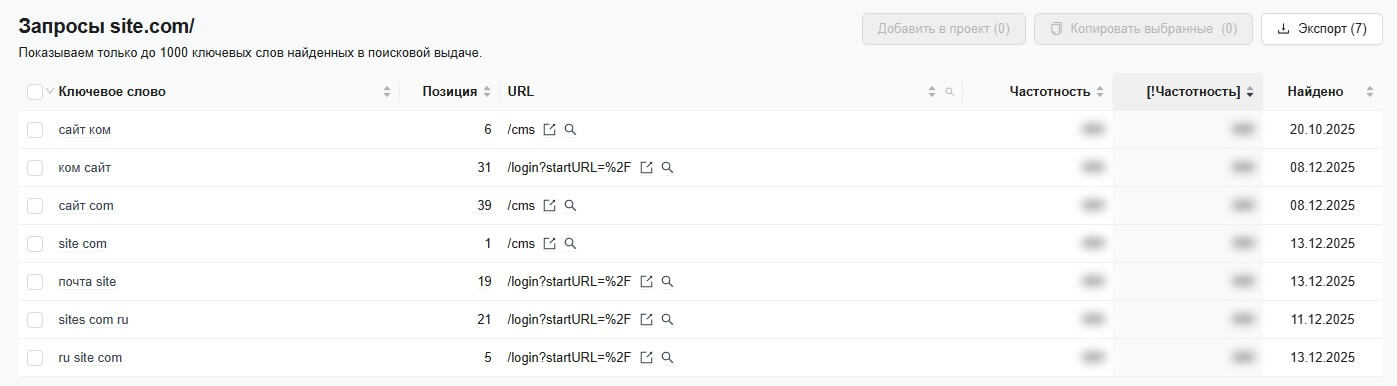Click 'Копировать выбранные (0)' button
Image resolution: width=1397 pixels, height=386 pixels.
pyautogui.click(x=1143, y=29)
